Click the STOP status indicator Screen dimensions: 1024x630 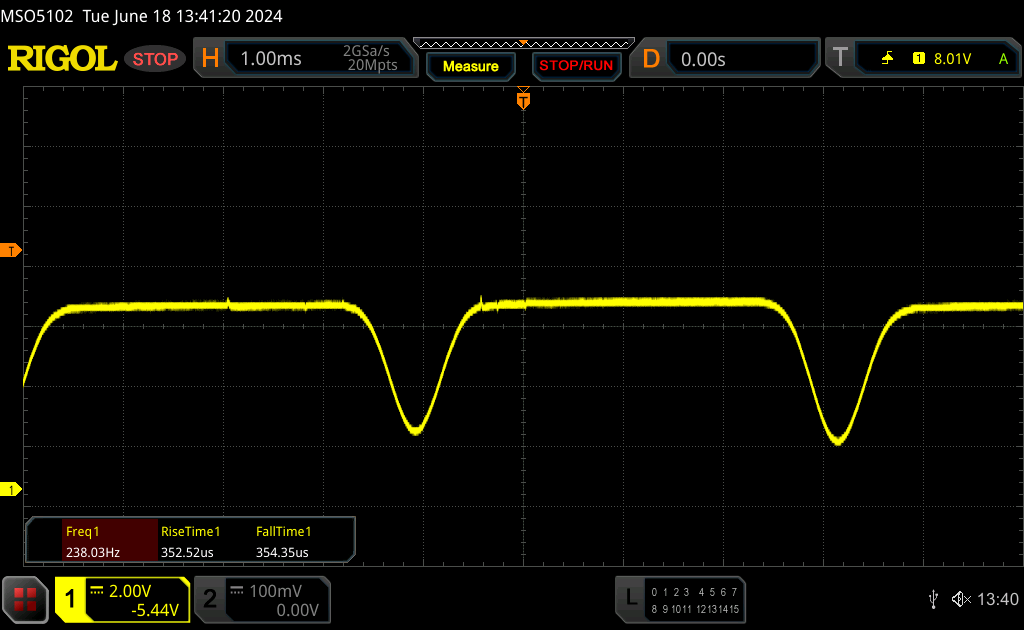pyautogui.click(x=155, y=59)
